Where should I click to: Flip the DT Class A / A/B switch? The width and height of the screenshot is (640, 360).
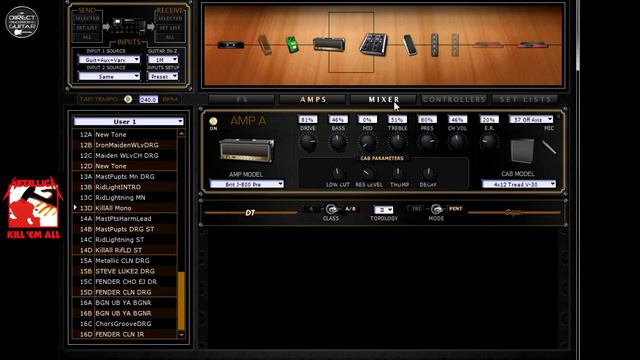click(x=331, y=209)
